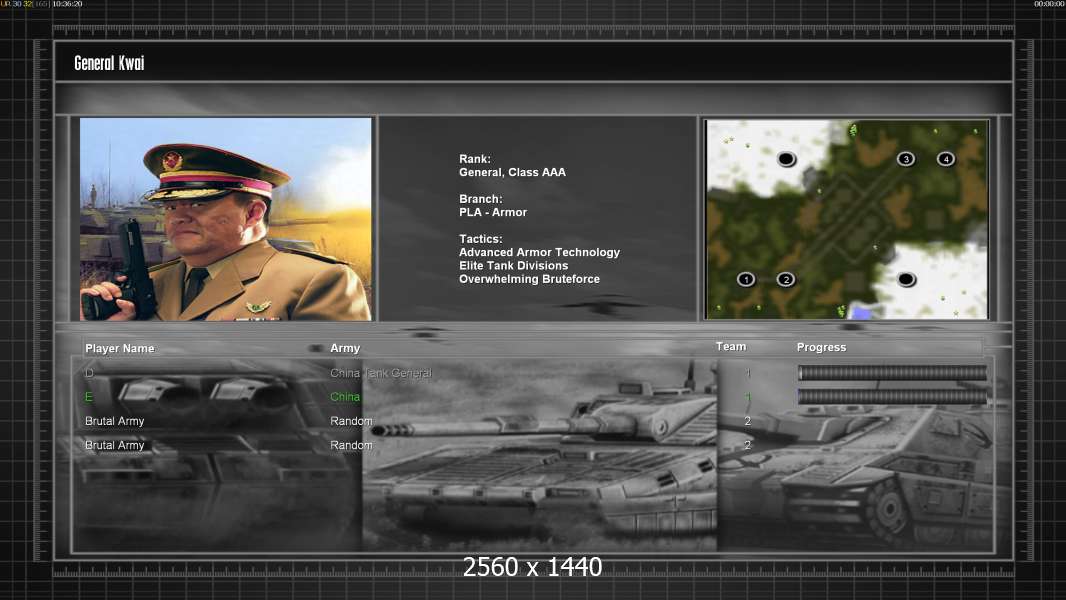The width and height of the screenshot is (1066, 600).
Task: Click the black marker on the southeast snow area
Action: [906, 279]
